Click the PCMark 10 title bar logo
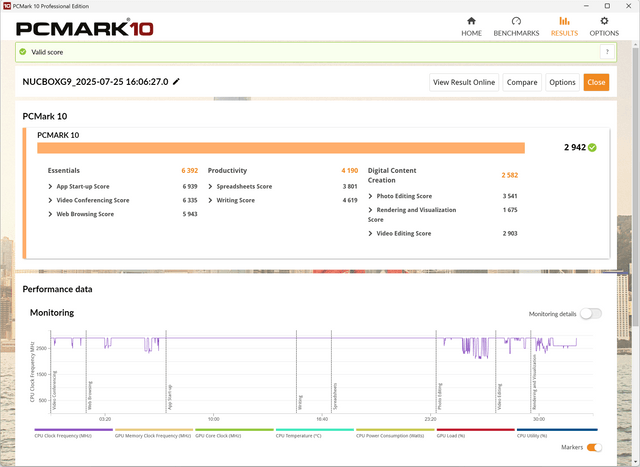This screenshot has height=467, width=640. 7,6
